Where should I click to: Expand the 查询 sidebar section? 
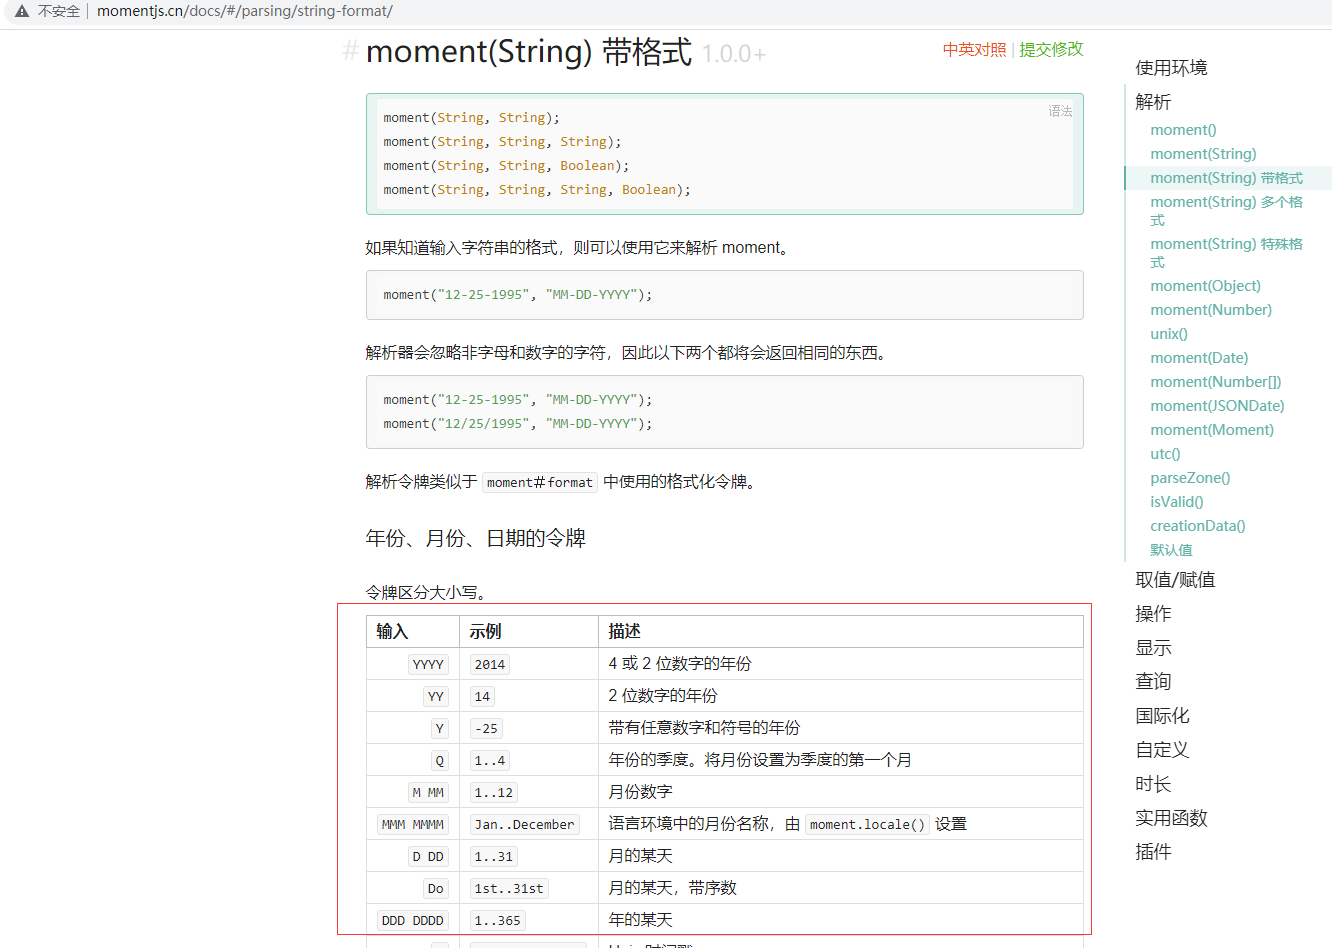tap(1153, 682)
